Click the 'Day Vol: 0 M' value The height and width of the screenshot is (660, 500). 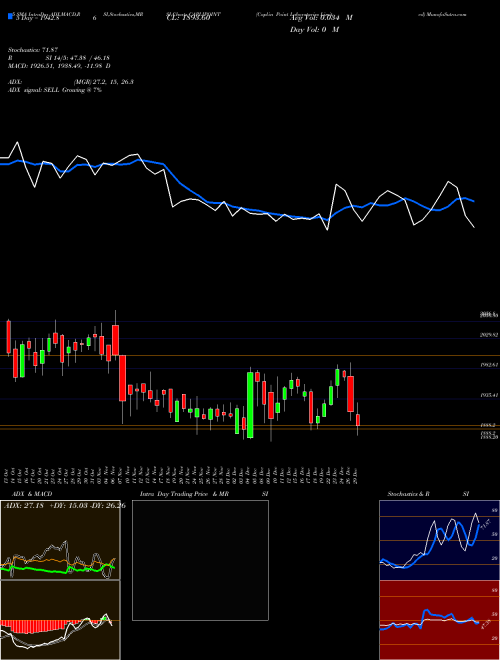314,30
